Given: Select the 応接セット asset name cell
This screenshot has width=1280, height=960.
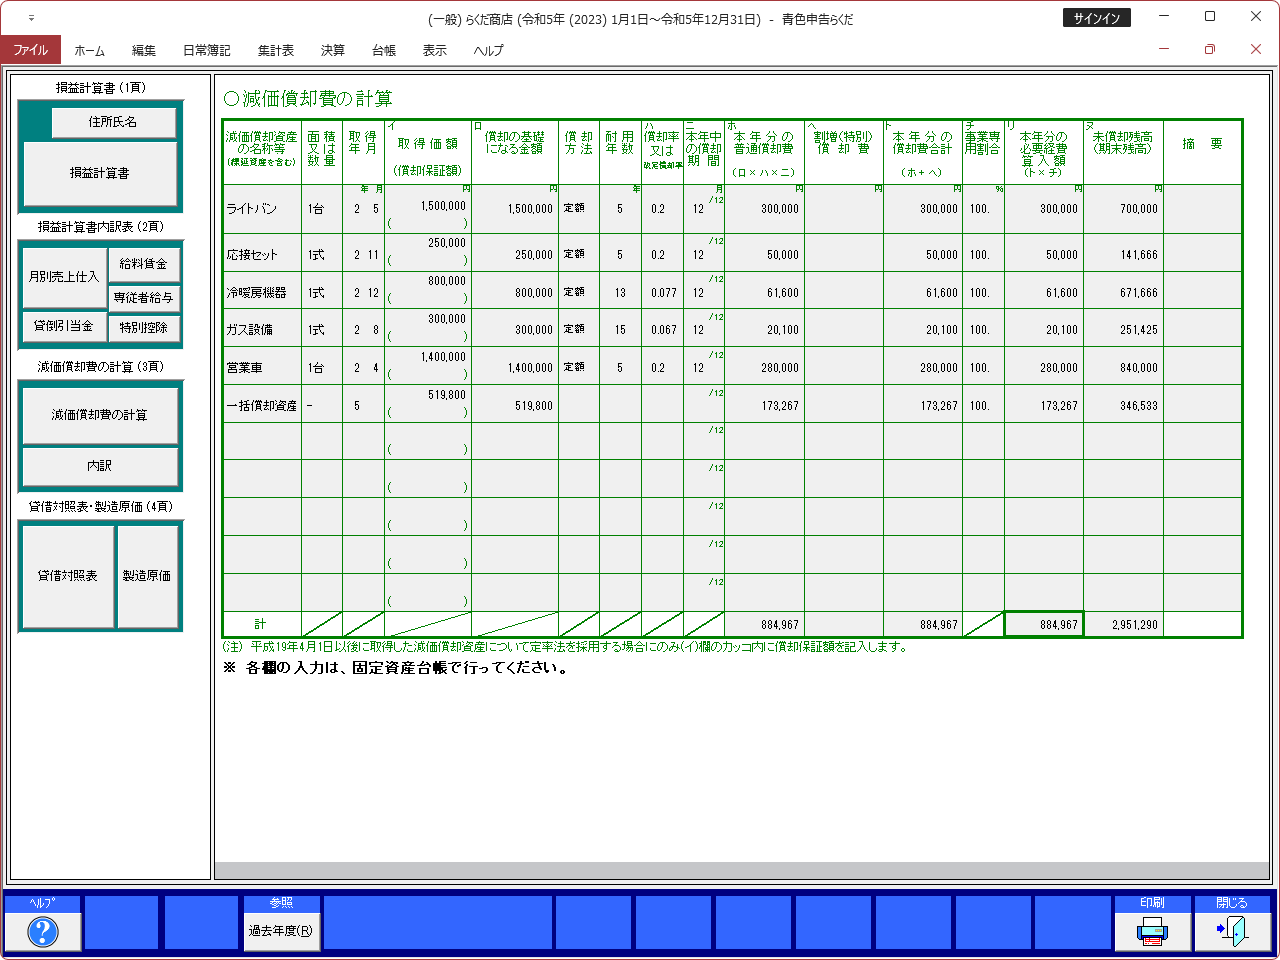Looking at the screenshot, I should click(x=262, y=254).
